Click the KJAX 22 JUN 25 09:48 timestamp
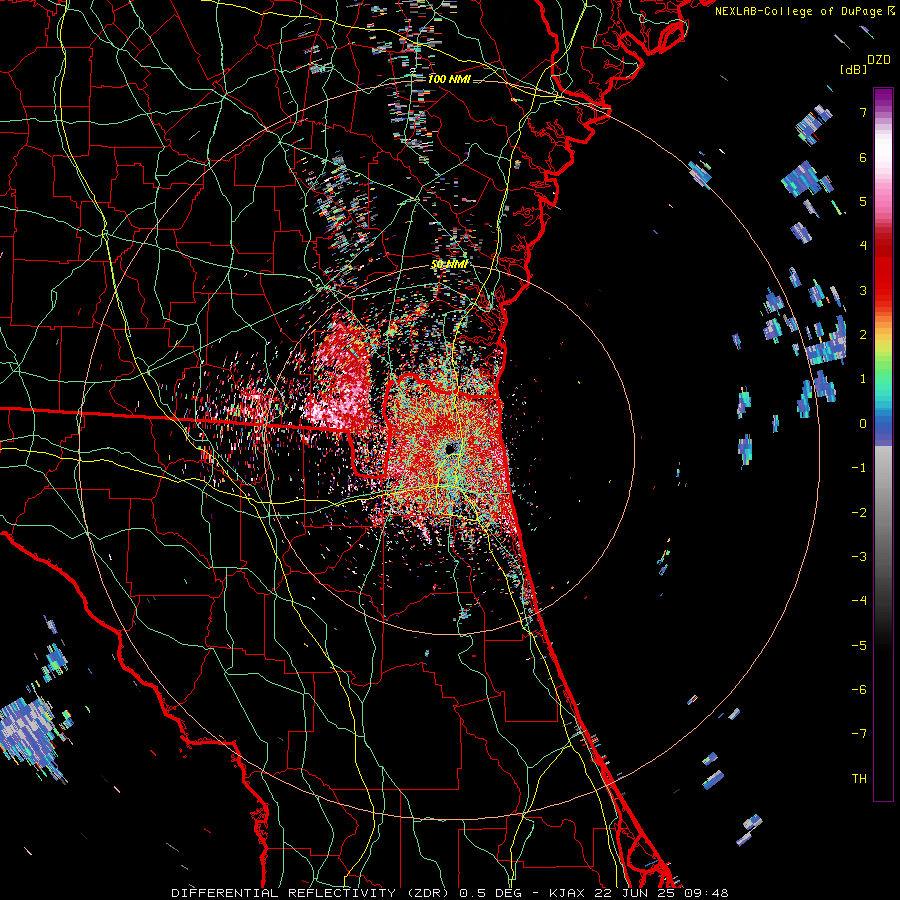Viewport: 900px width, 900px height. click(639, 893)
